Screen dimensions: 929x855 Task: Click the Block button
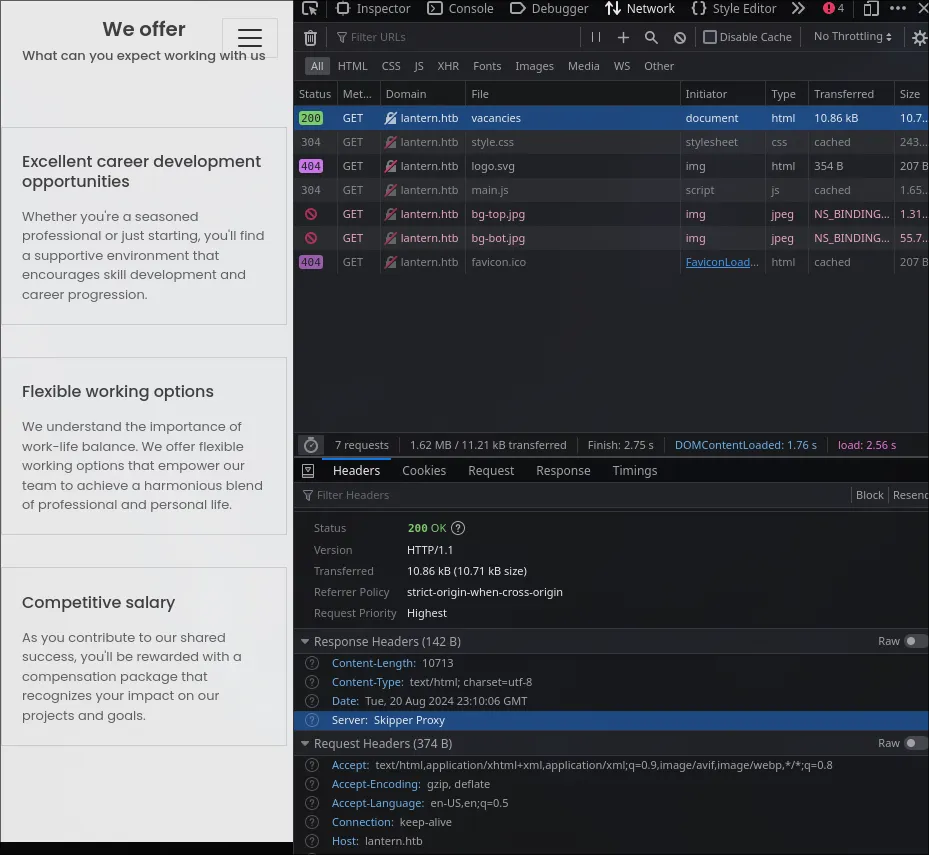pyautogui.click(x=869, y=495)
